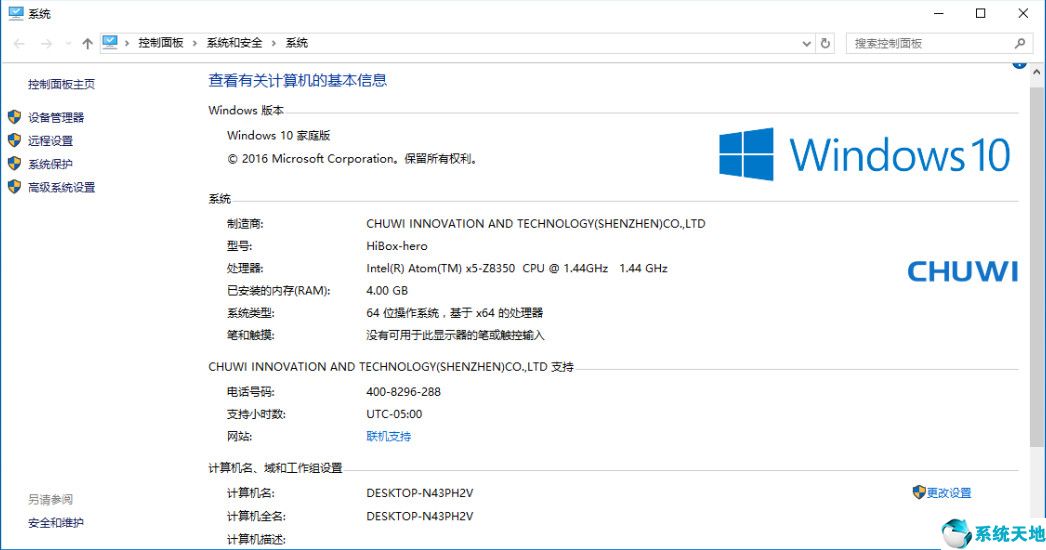
Task: Open 设备管理器 from the sidebar
Action: 56,117
